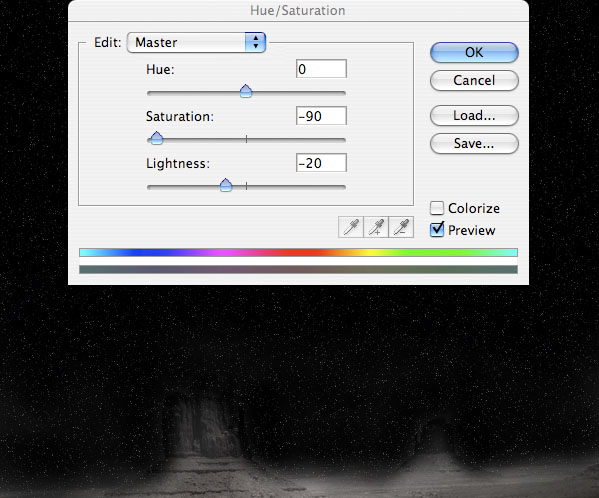Click the Hue: label

click(160, 70)
